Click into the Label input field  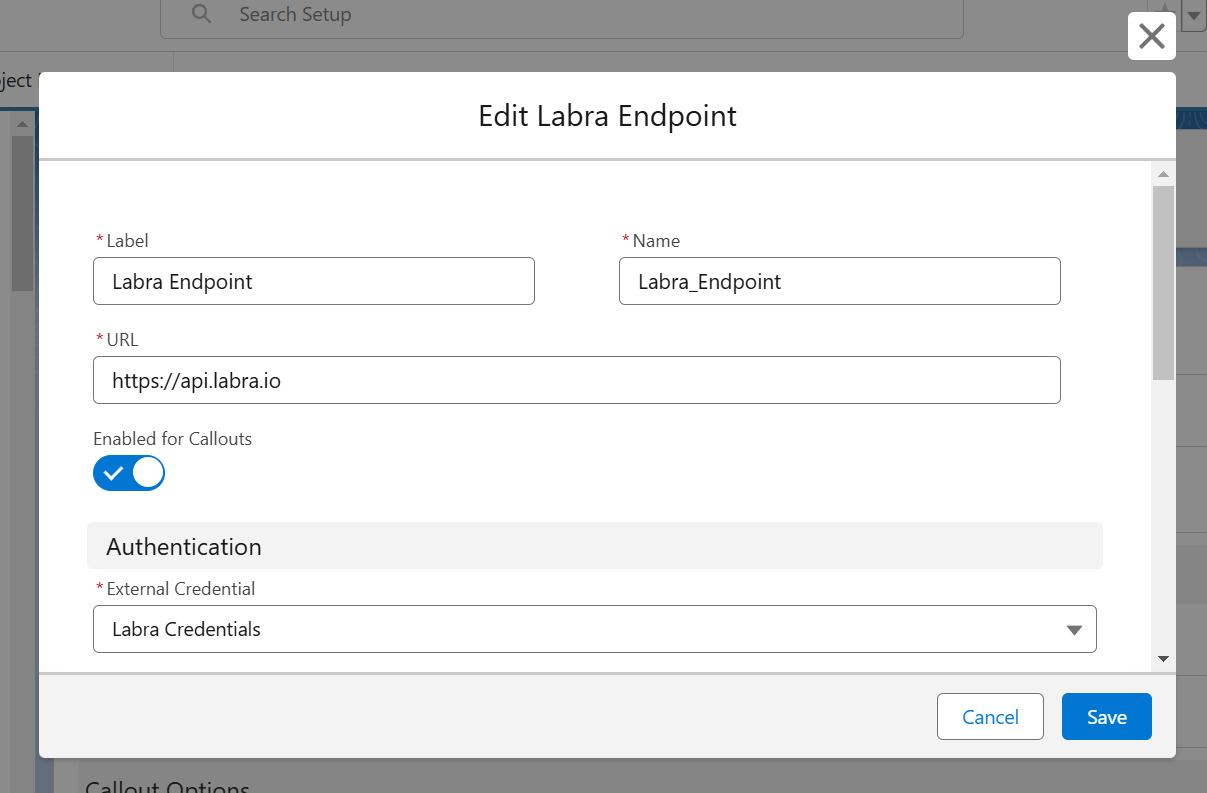(x=314, y=281)
